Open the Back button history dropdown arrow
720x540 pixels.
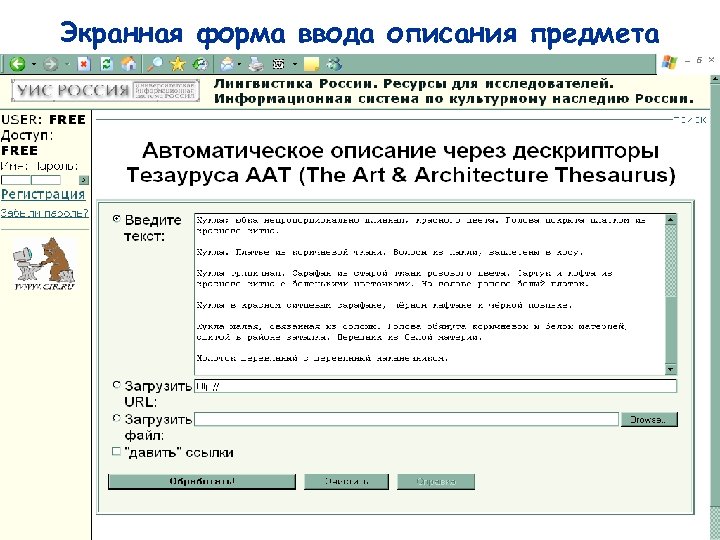(x=34, y=64)
